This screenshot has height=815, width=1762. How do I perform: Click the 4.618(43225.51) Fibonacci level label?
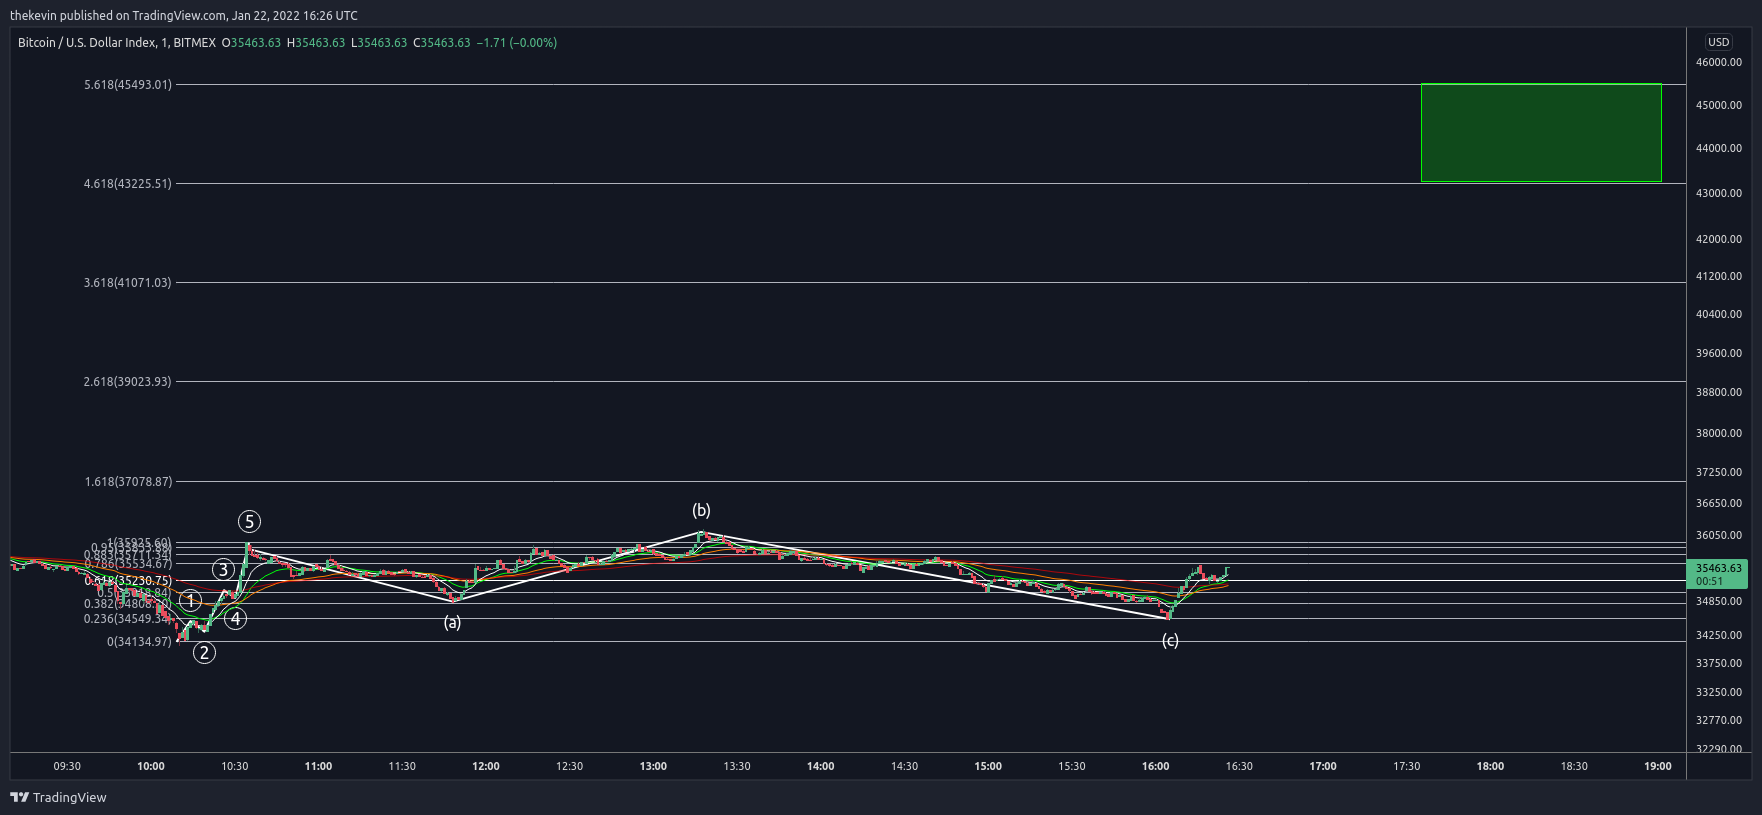tap(128, 184)
